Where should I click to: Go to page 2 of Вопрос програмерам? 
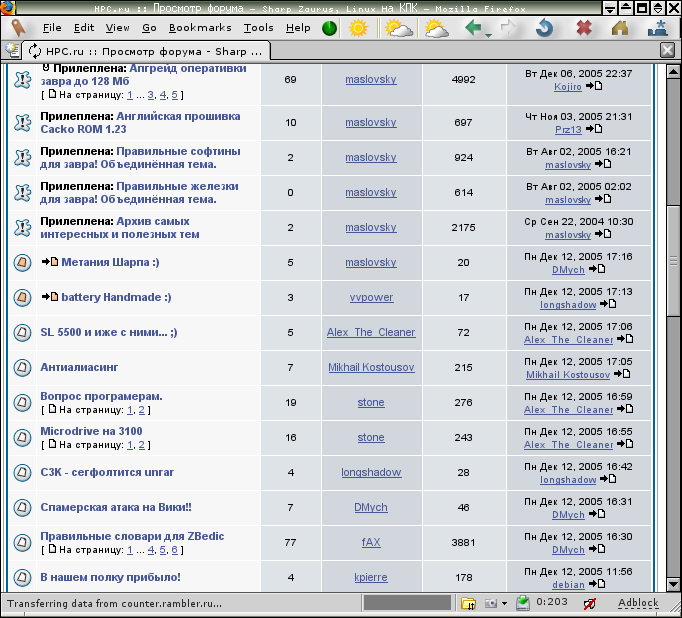142,410
